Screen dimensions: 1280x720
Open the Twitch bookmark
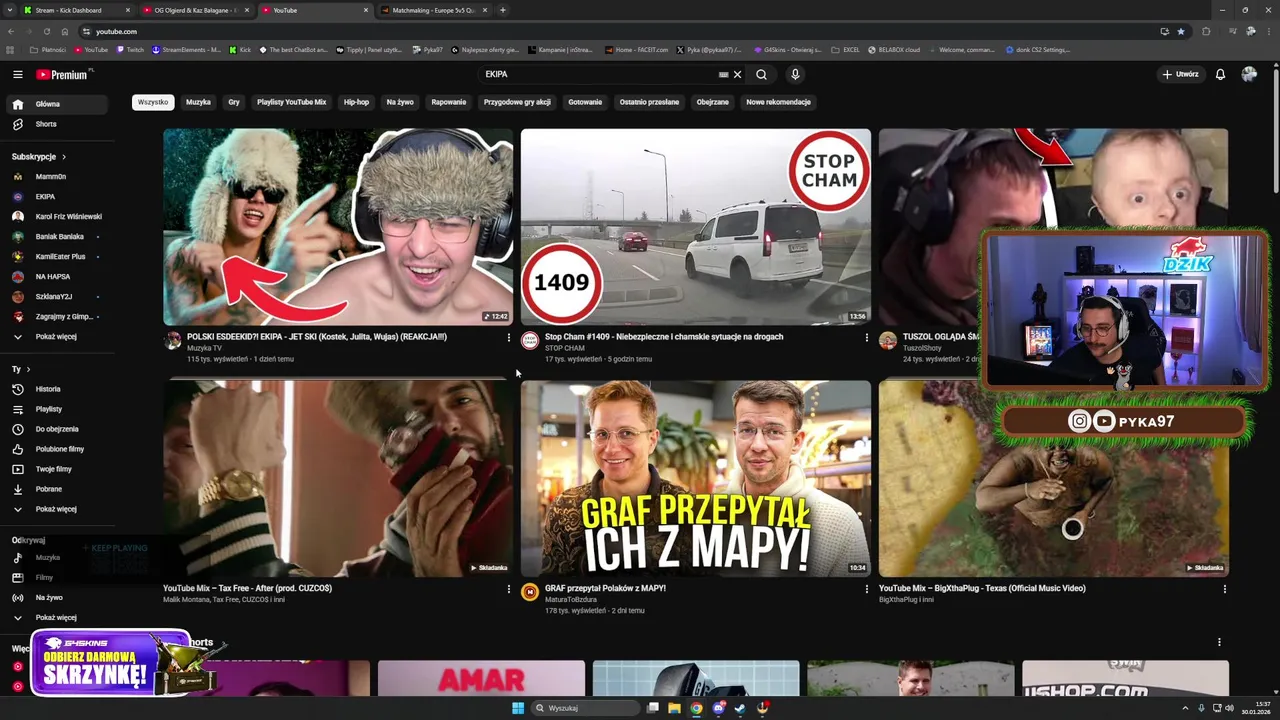130,49
